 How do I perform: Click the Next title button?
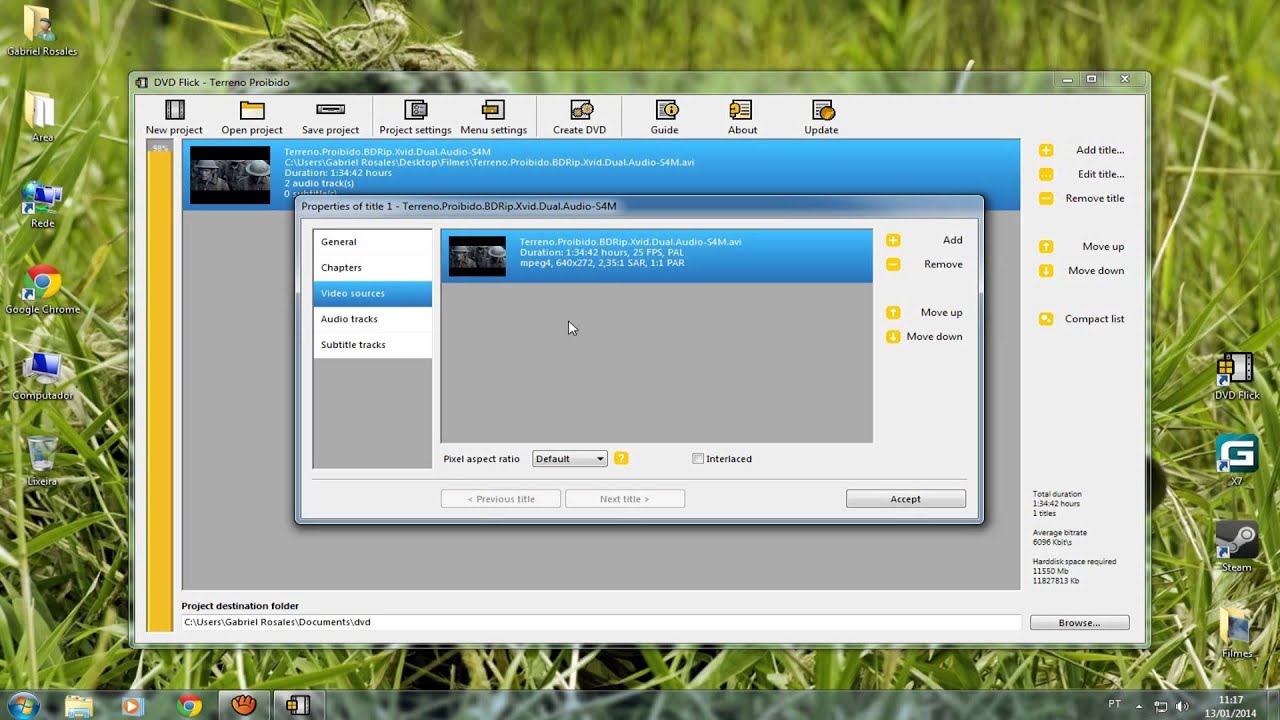point(625,499)
